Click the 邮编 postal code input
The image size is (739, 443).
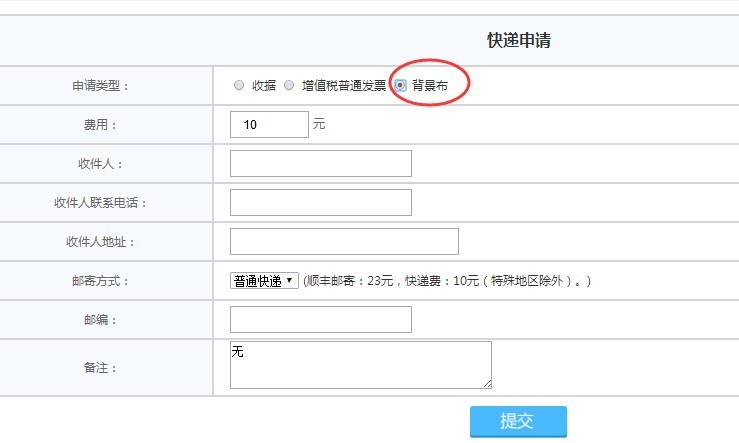click(x=320, y=319)
